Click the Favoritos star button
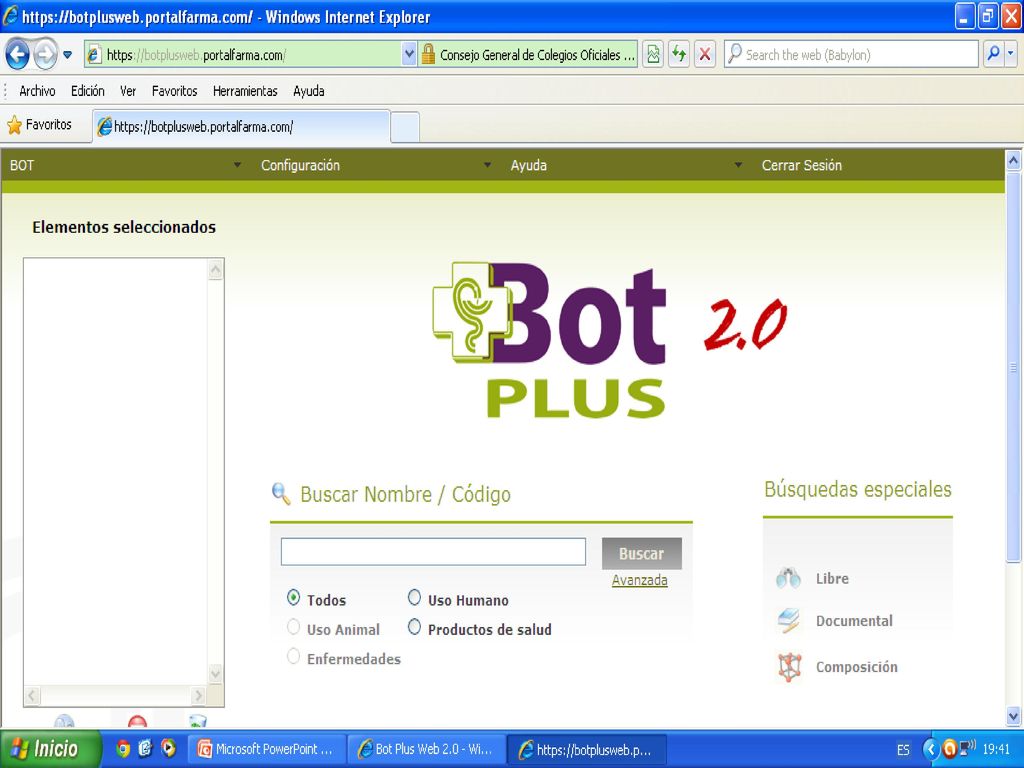 coord(39,125)
